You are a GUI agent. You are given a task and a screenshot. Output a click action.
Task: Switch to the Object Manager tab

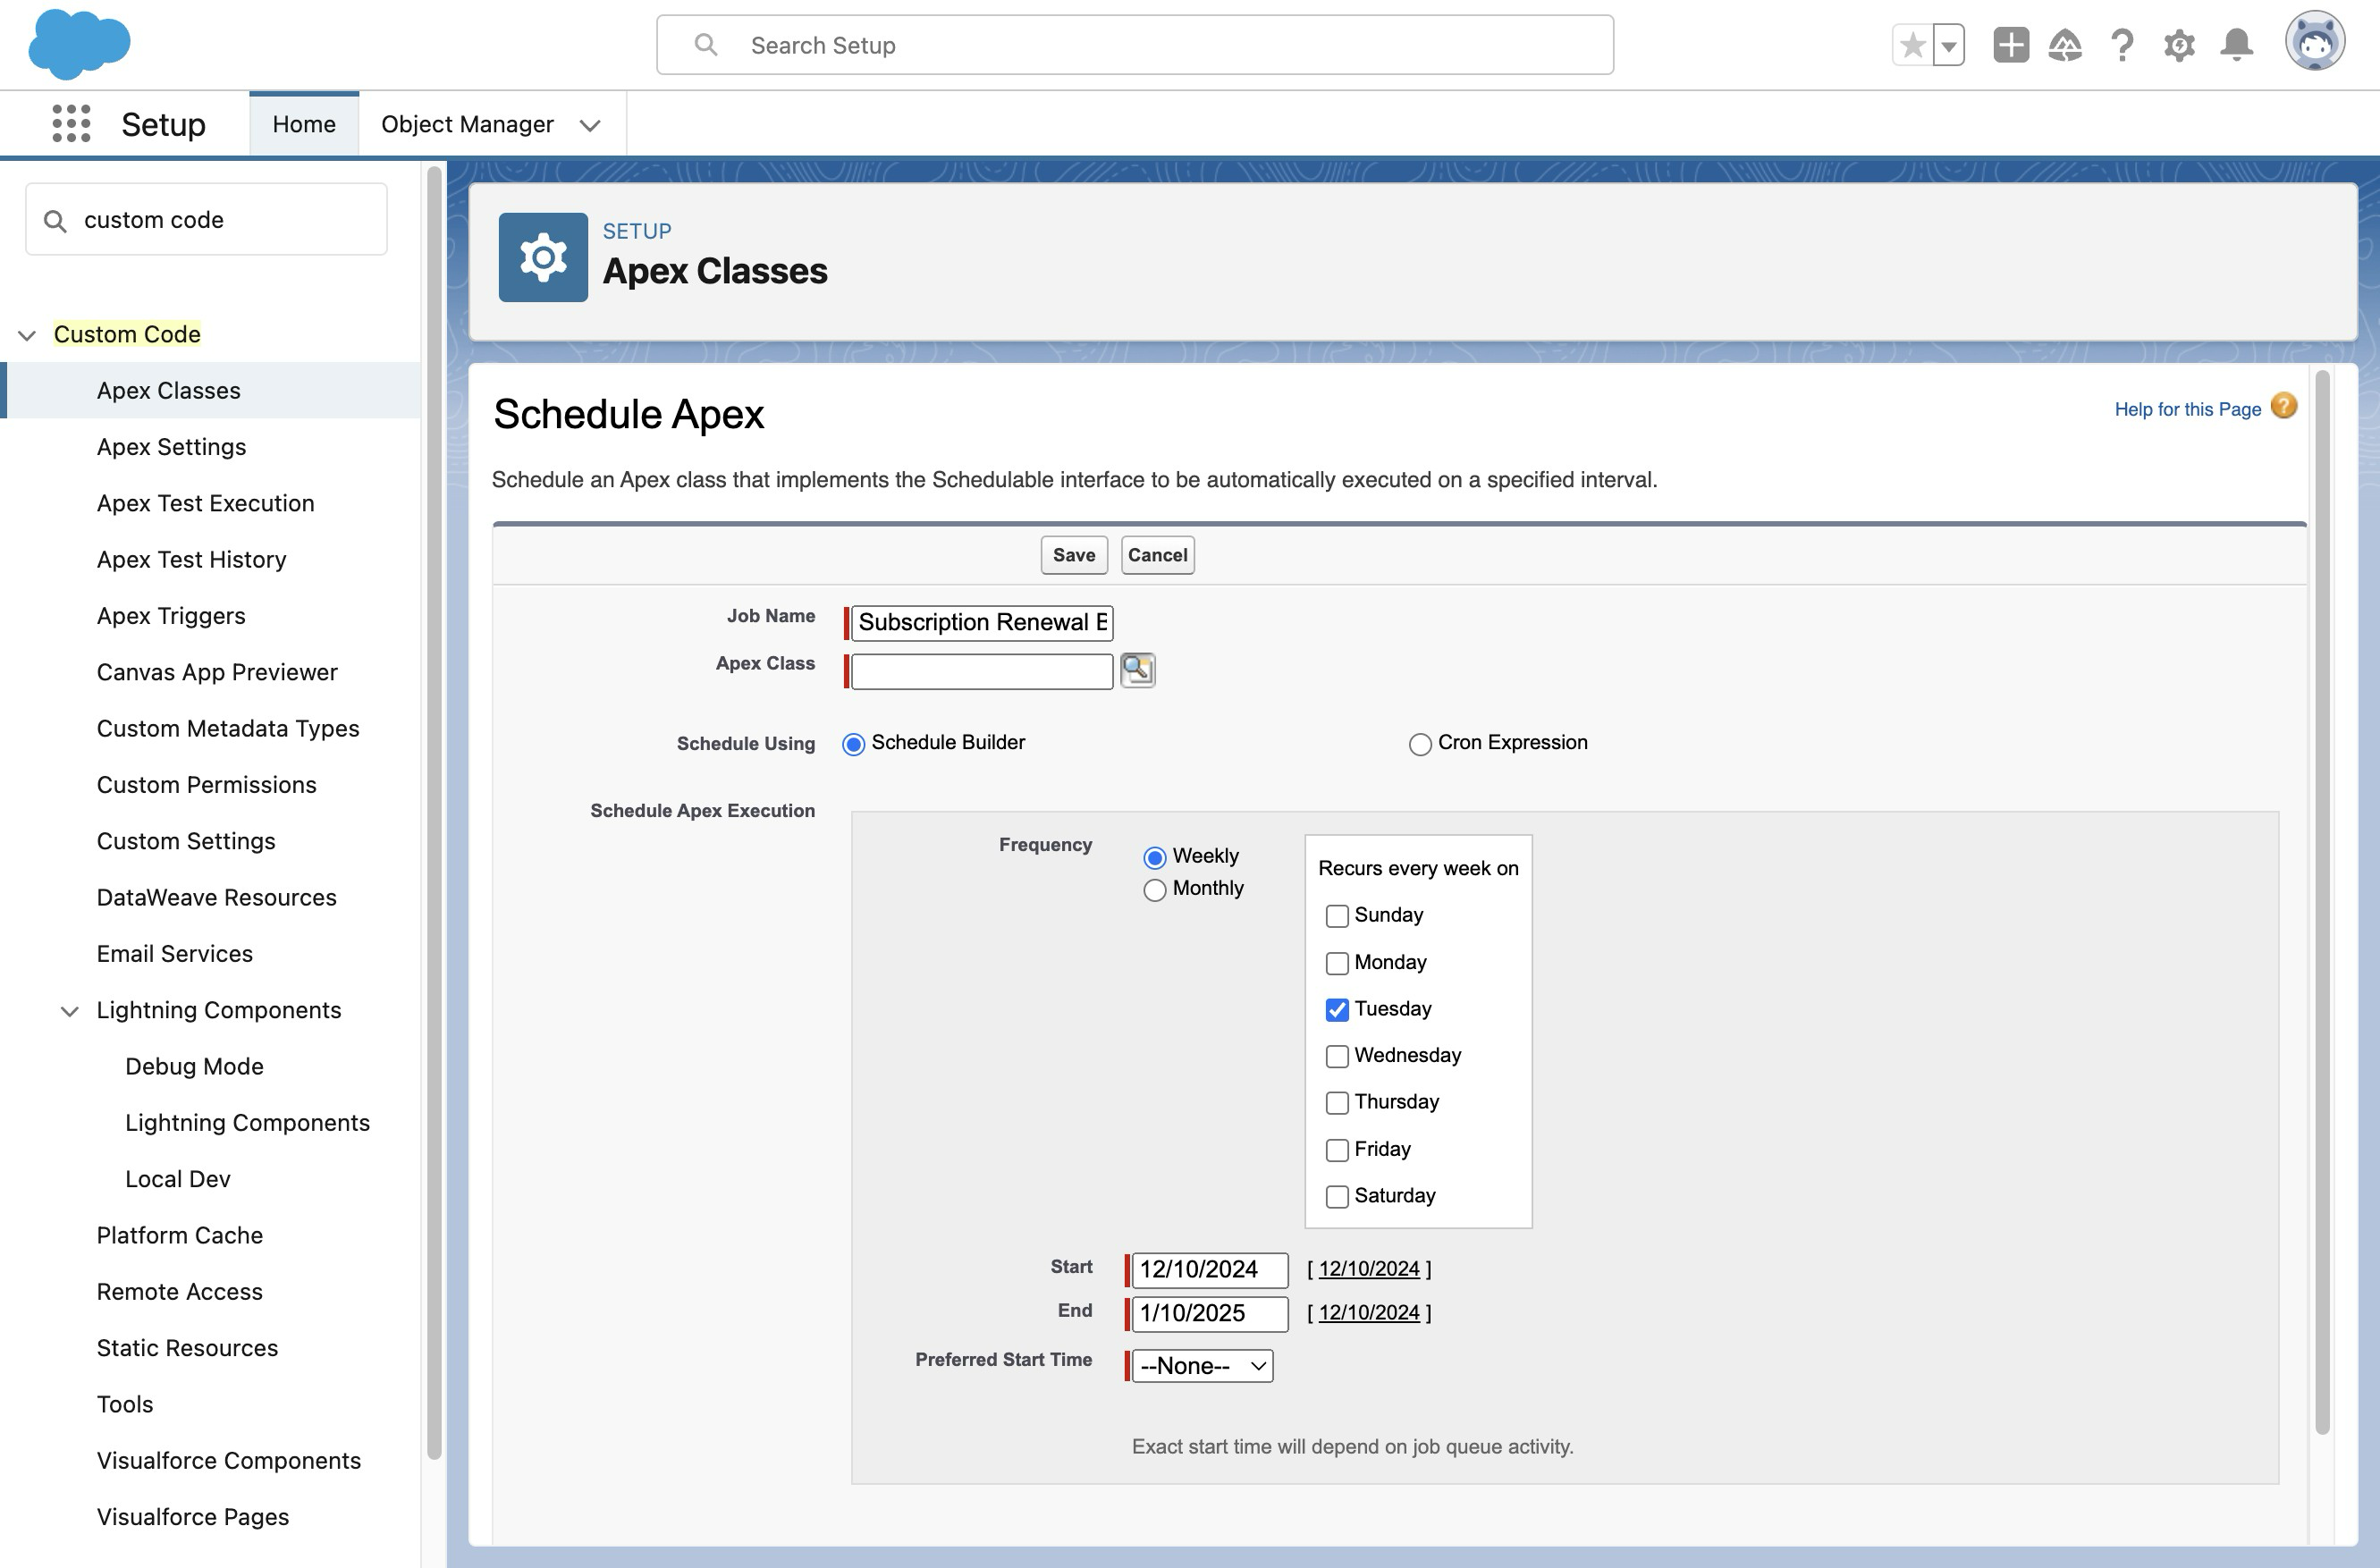pos(467,124)
